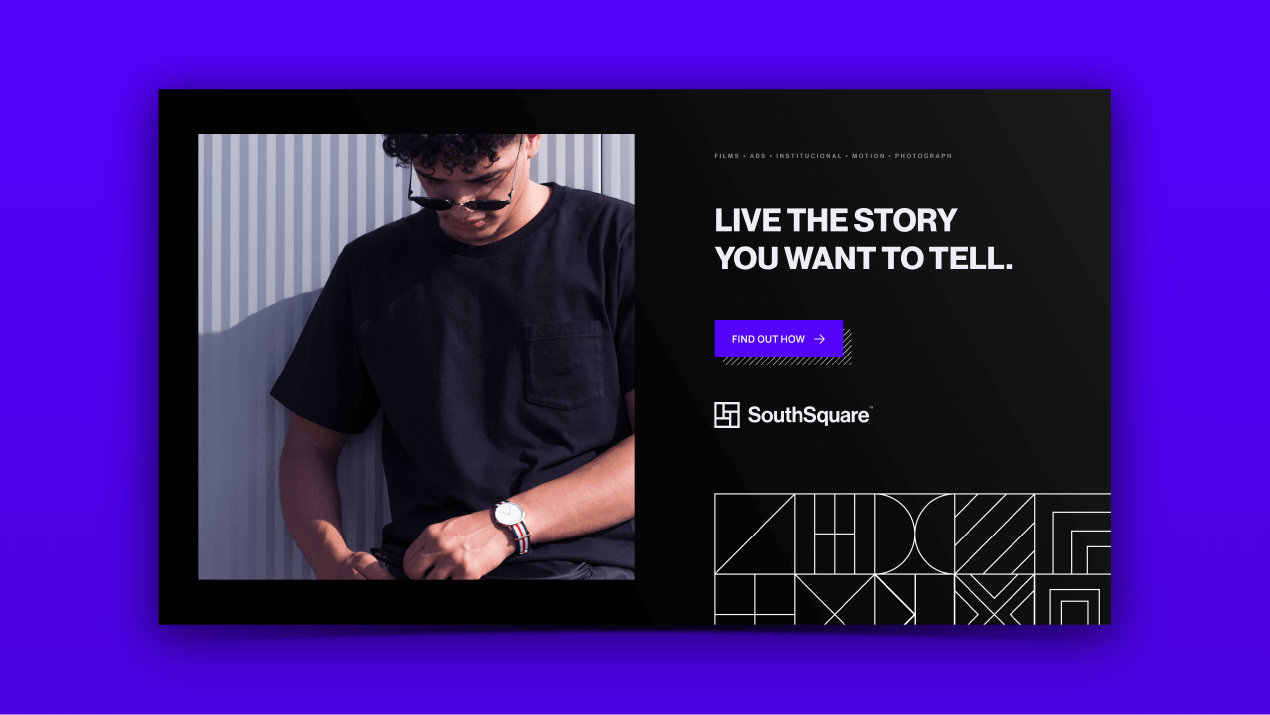Screen dimensions: 1270x715
Task: Click the top-right nested corner squares tile
Action: (x=1073, y=534)
